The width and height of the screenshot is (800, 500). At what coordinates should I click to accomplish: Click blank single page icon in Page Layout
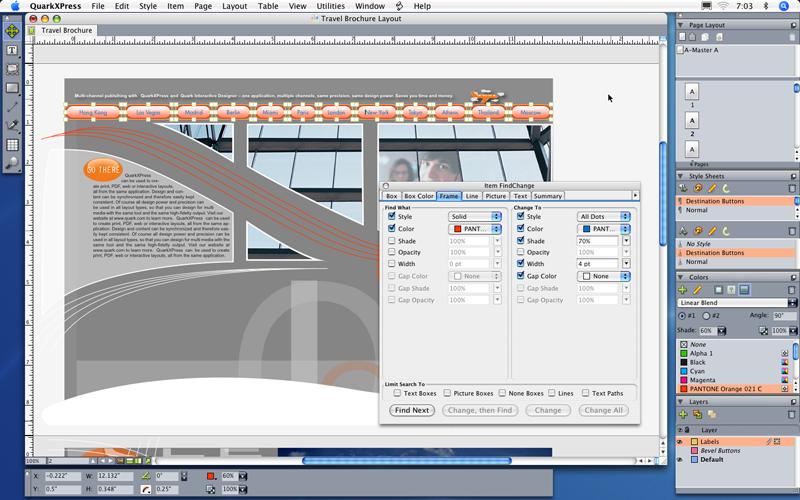[682, 37]
